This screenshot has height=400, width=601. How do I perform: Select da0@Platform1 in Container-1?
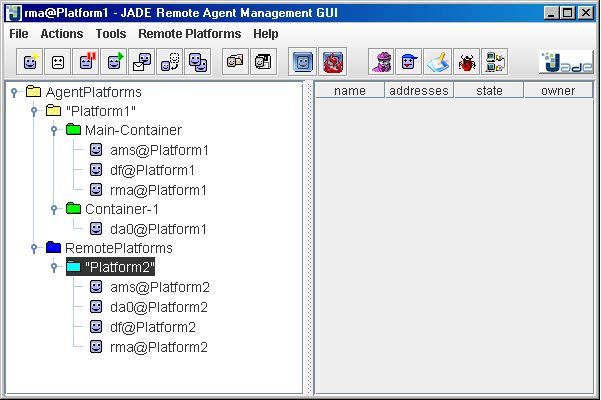point(158,229)
